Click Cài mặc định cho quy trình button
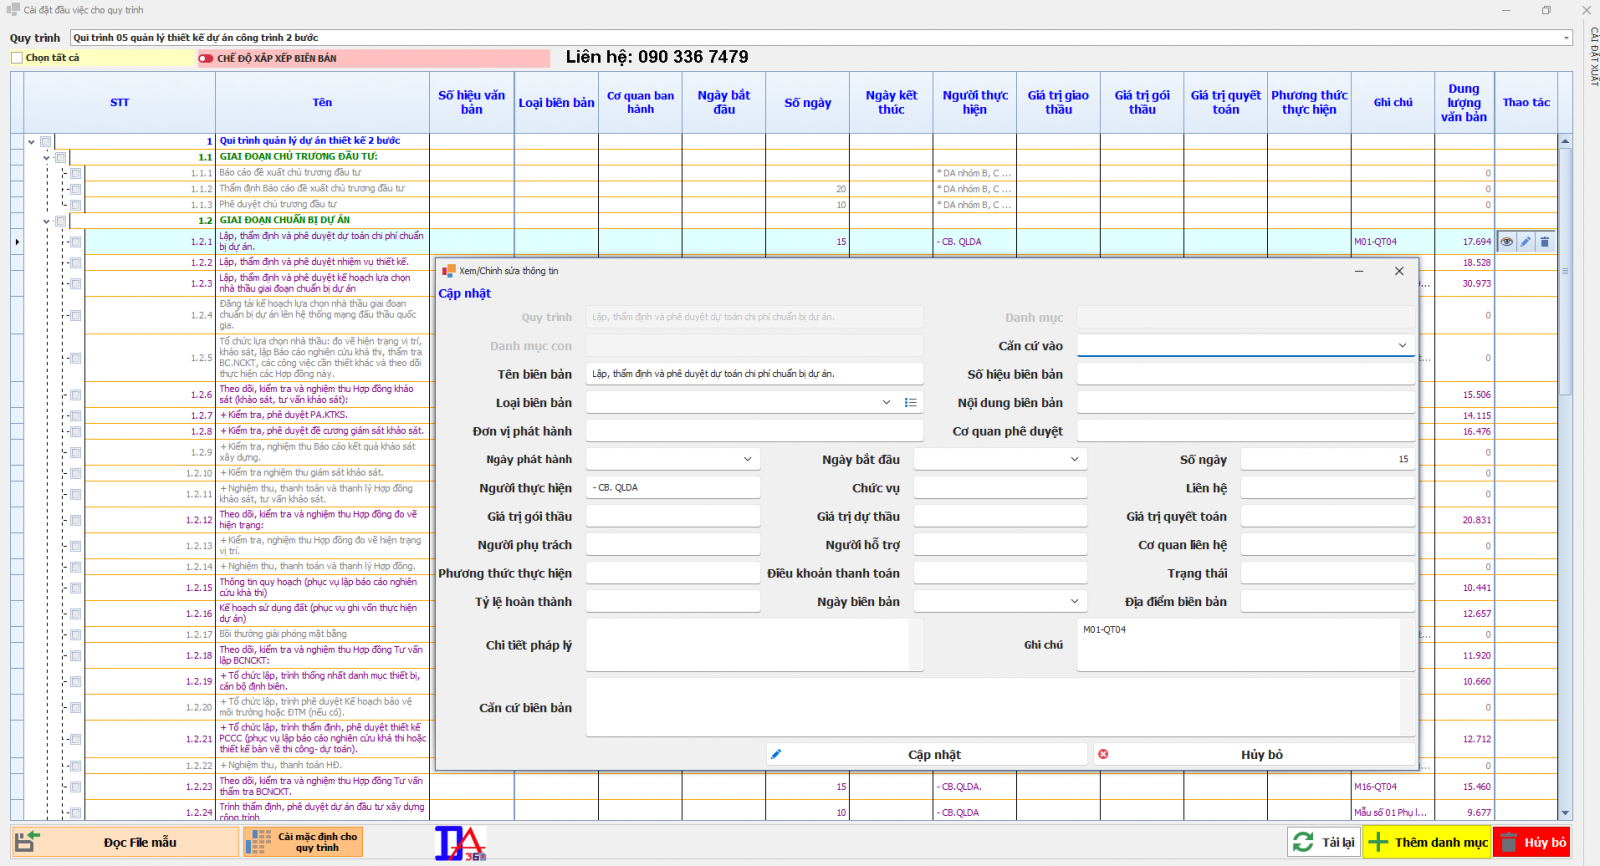Image resolution: width=1600 pixels, height=866 pixels. click(x=303, y=843)
